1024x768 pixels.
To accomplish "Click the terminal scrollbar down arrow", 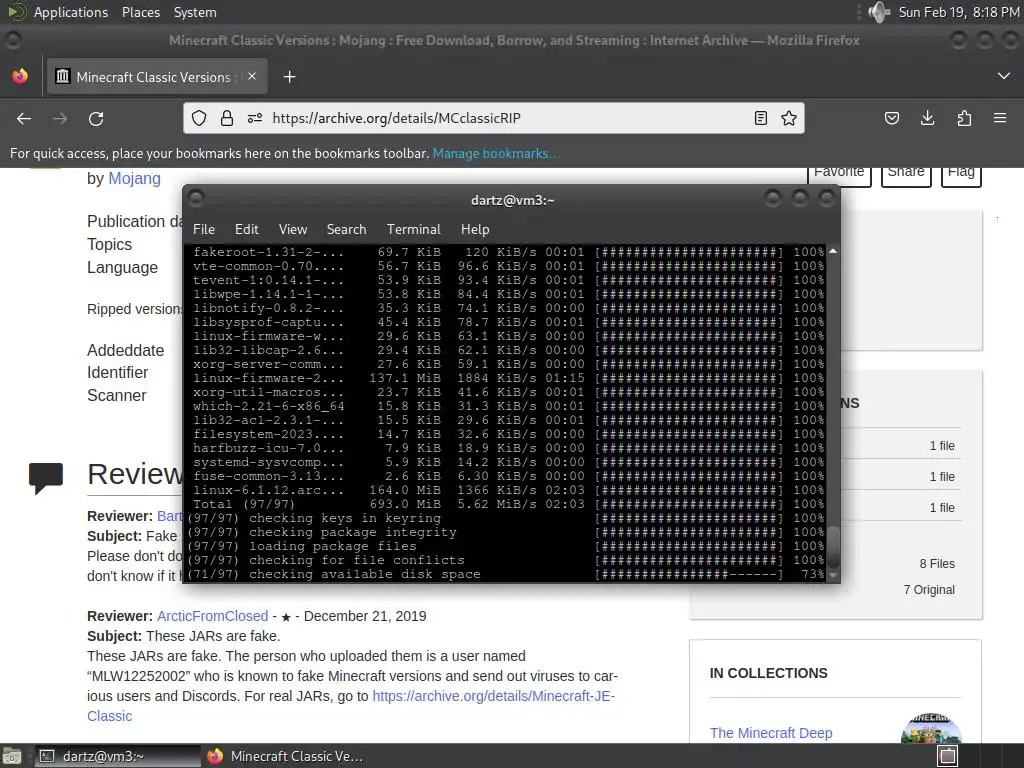I will (x=833, y=575).
